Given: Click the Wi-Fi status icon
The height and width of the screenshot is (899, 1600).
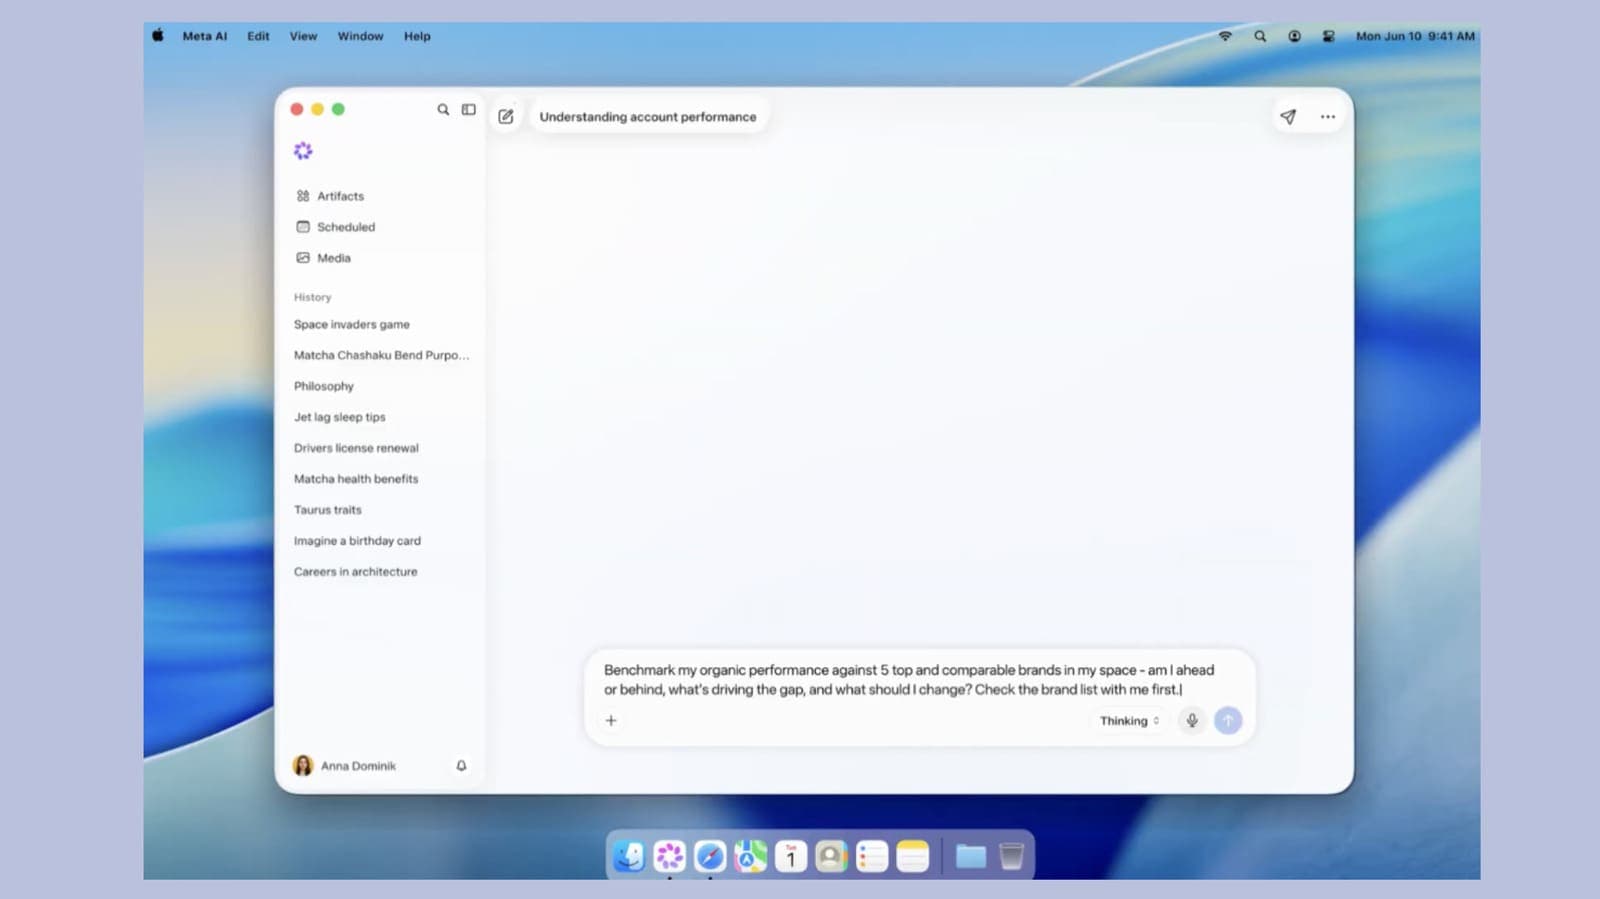Looking at the screenshot, I should click(1225, 36).
